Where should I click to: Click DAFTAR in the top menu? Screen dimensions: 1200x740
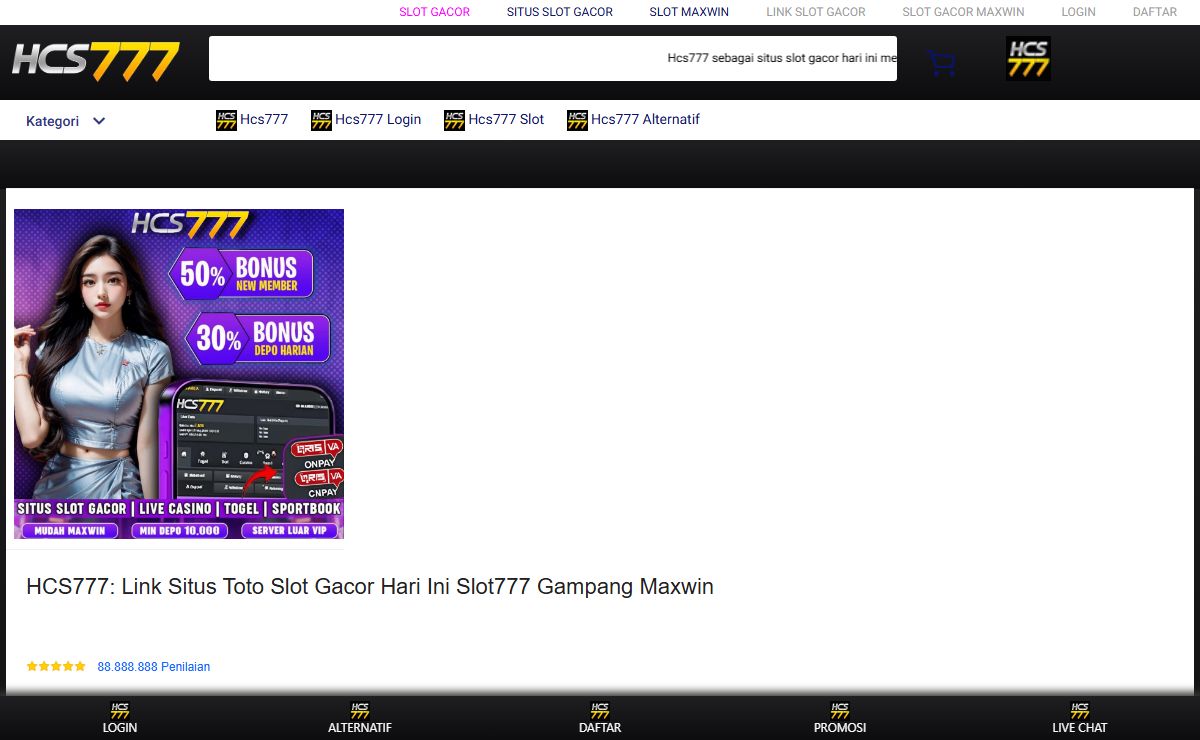1155,12
